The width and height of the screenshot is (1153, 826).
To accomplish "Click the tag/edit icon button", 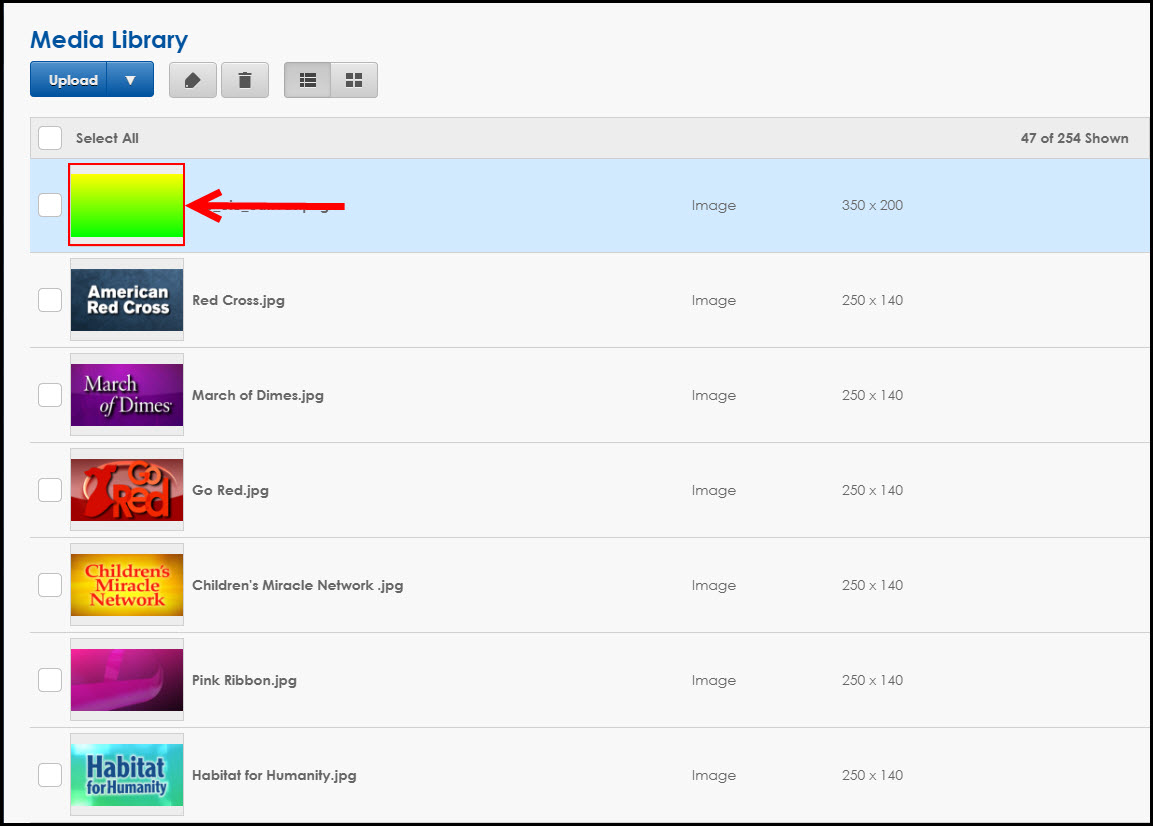I will (193, 80).
